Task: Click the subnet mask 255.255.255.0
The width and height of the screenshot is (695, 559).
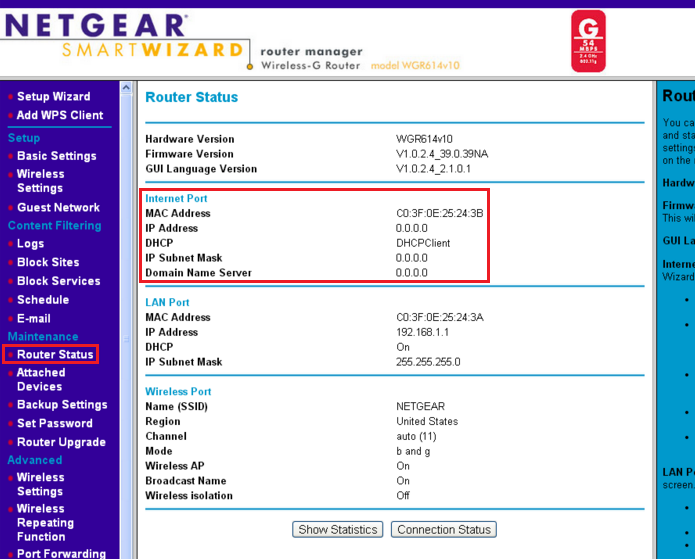Action: pyautogui.click(x=428, y=362)
